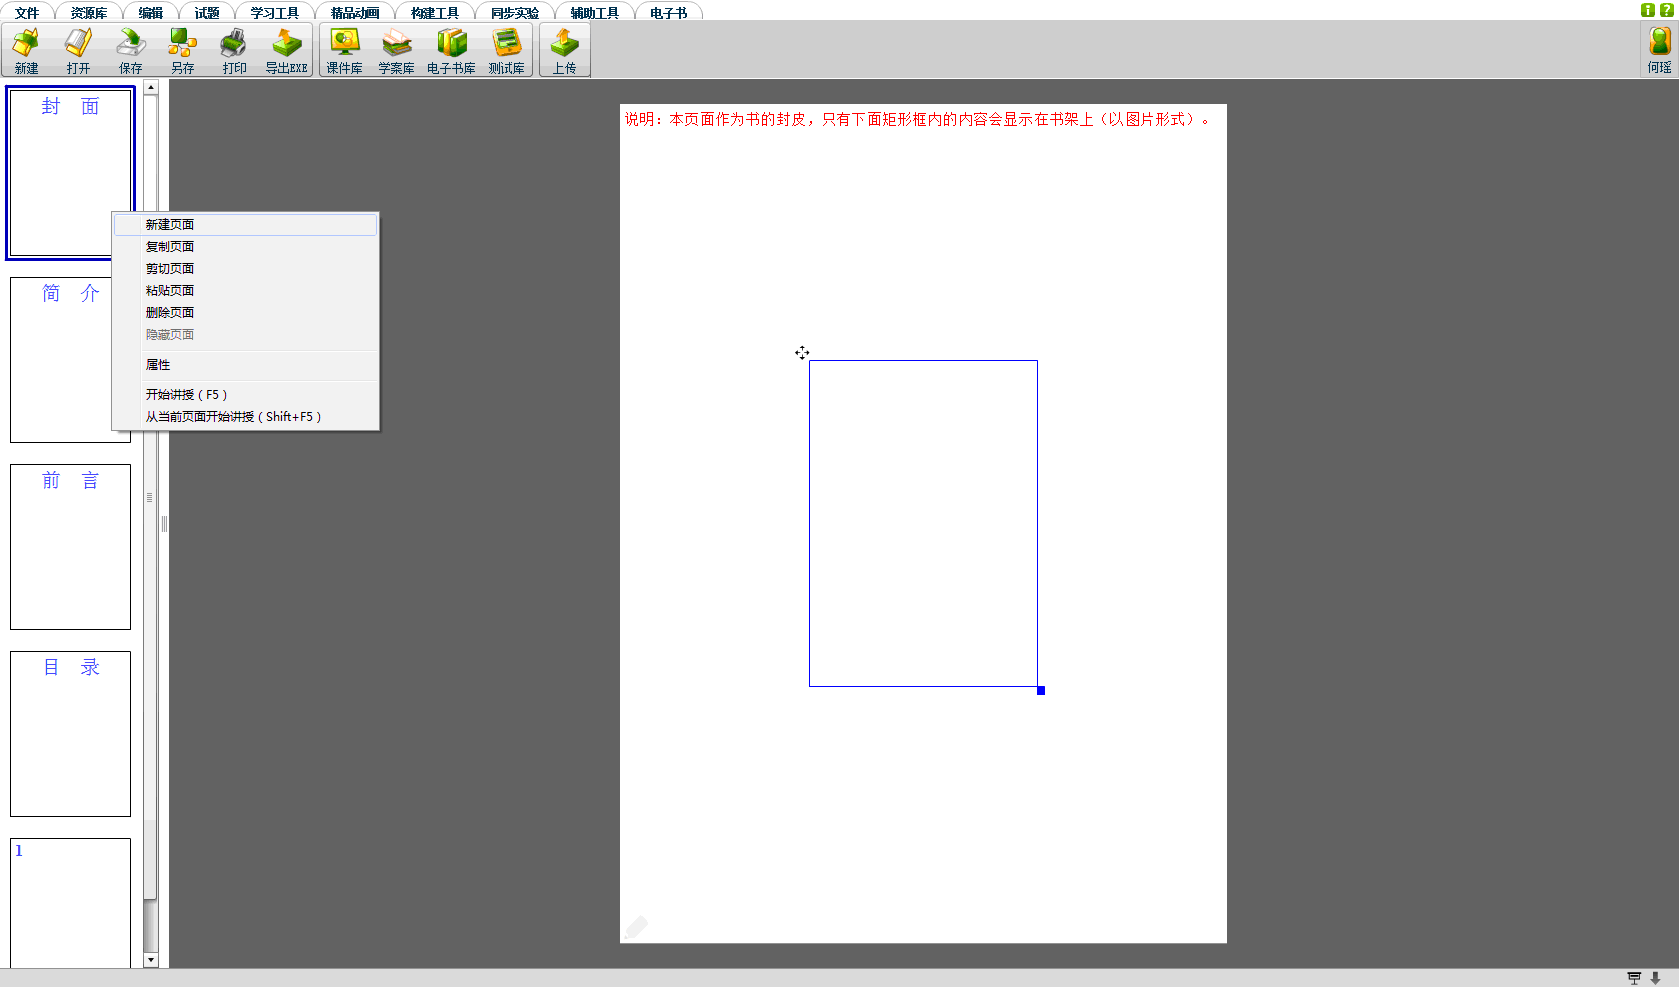Viewport: 1679px width, 987px height.
Task: Click the 上传 (Upload) toolbar icon
Action: point(565,50)
